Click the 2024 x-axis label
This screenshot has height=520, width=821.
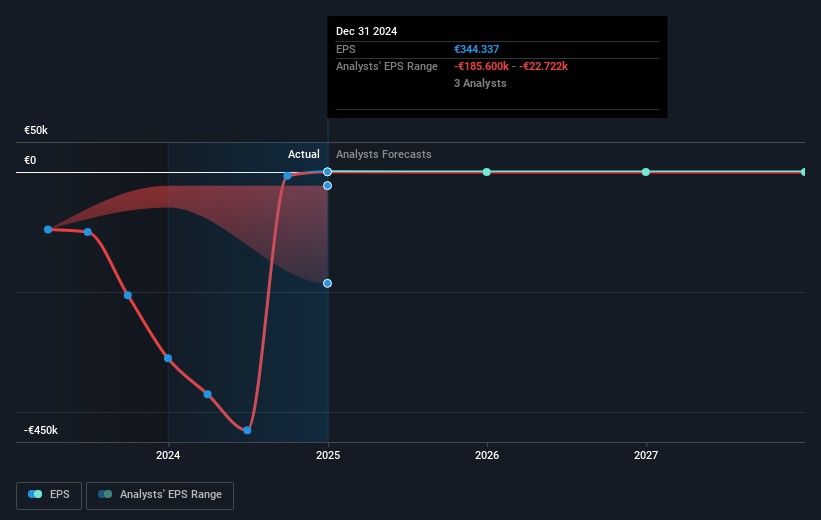click(168, 456)
